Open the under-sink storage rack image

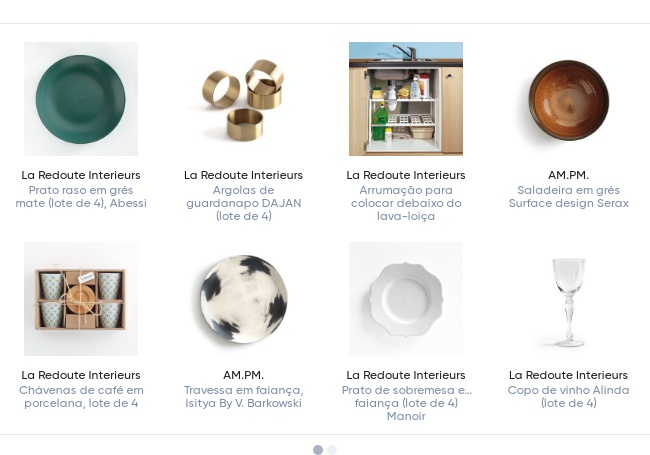coord(406,99)
